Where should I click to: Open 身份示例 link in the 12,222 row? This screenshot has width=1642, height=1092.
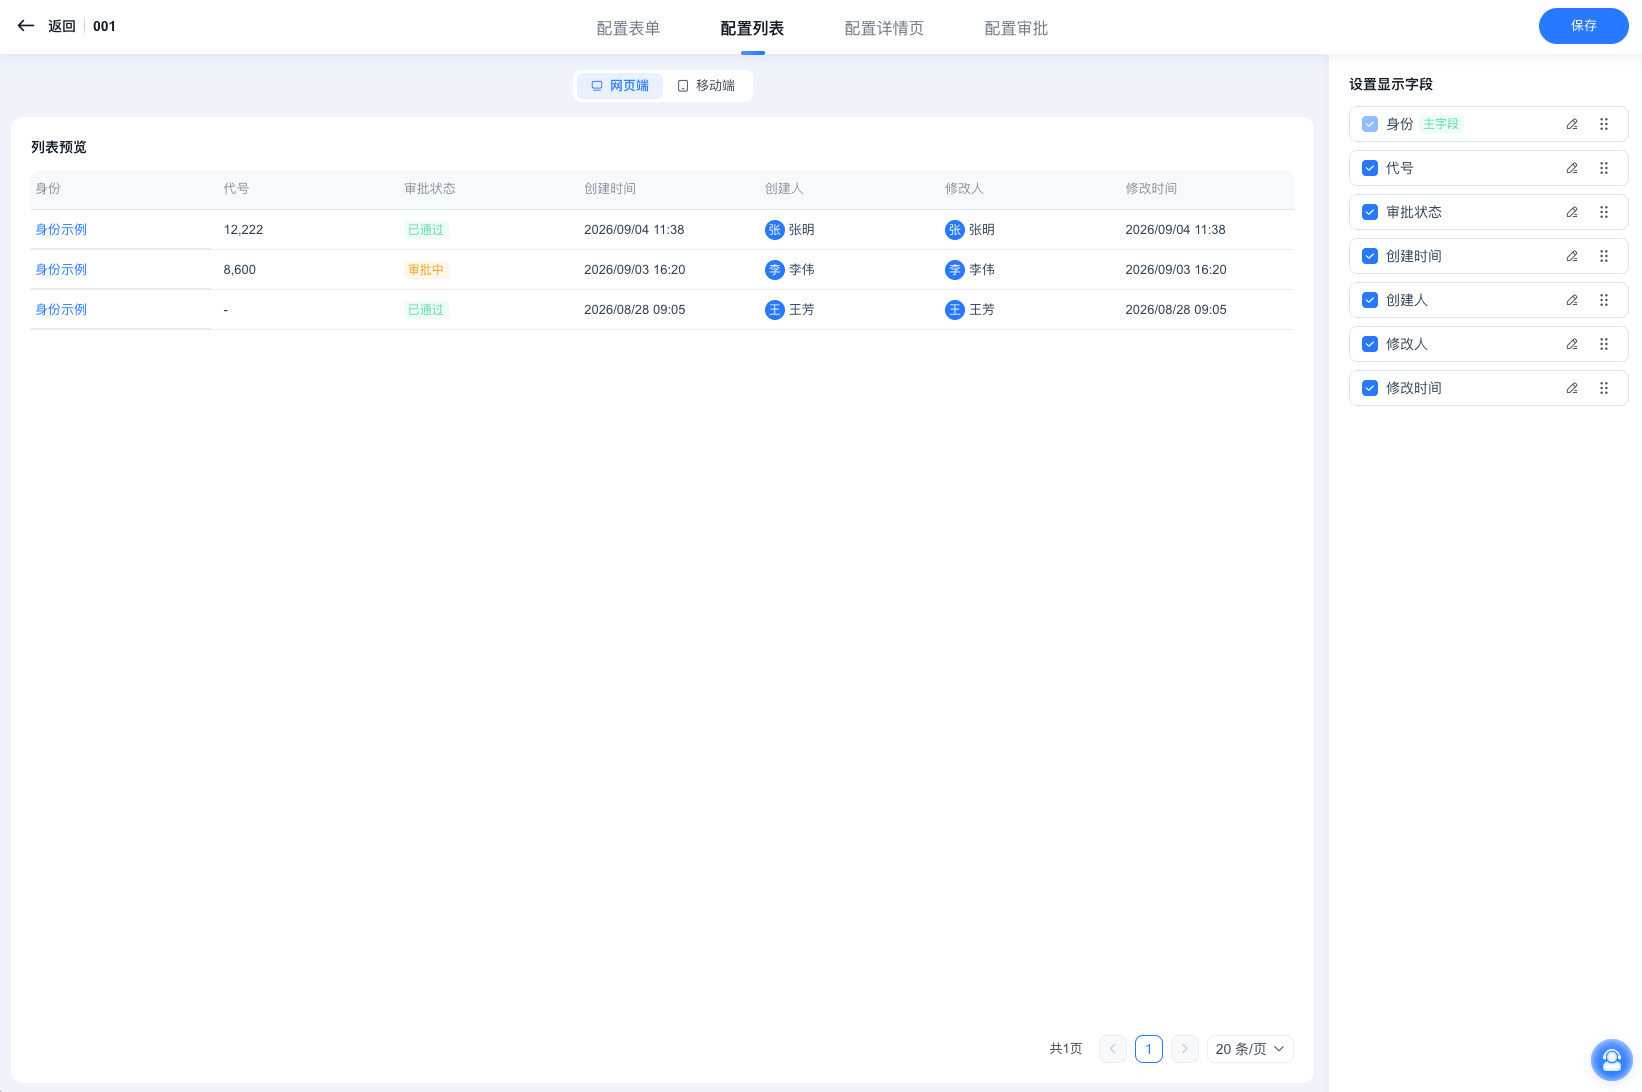61,229
